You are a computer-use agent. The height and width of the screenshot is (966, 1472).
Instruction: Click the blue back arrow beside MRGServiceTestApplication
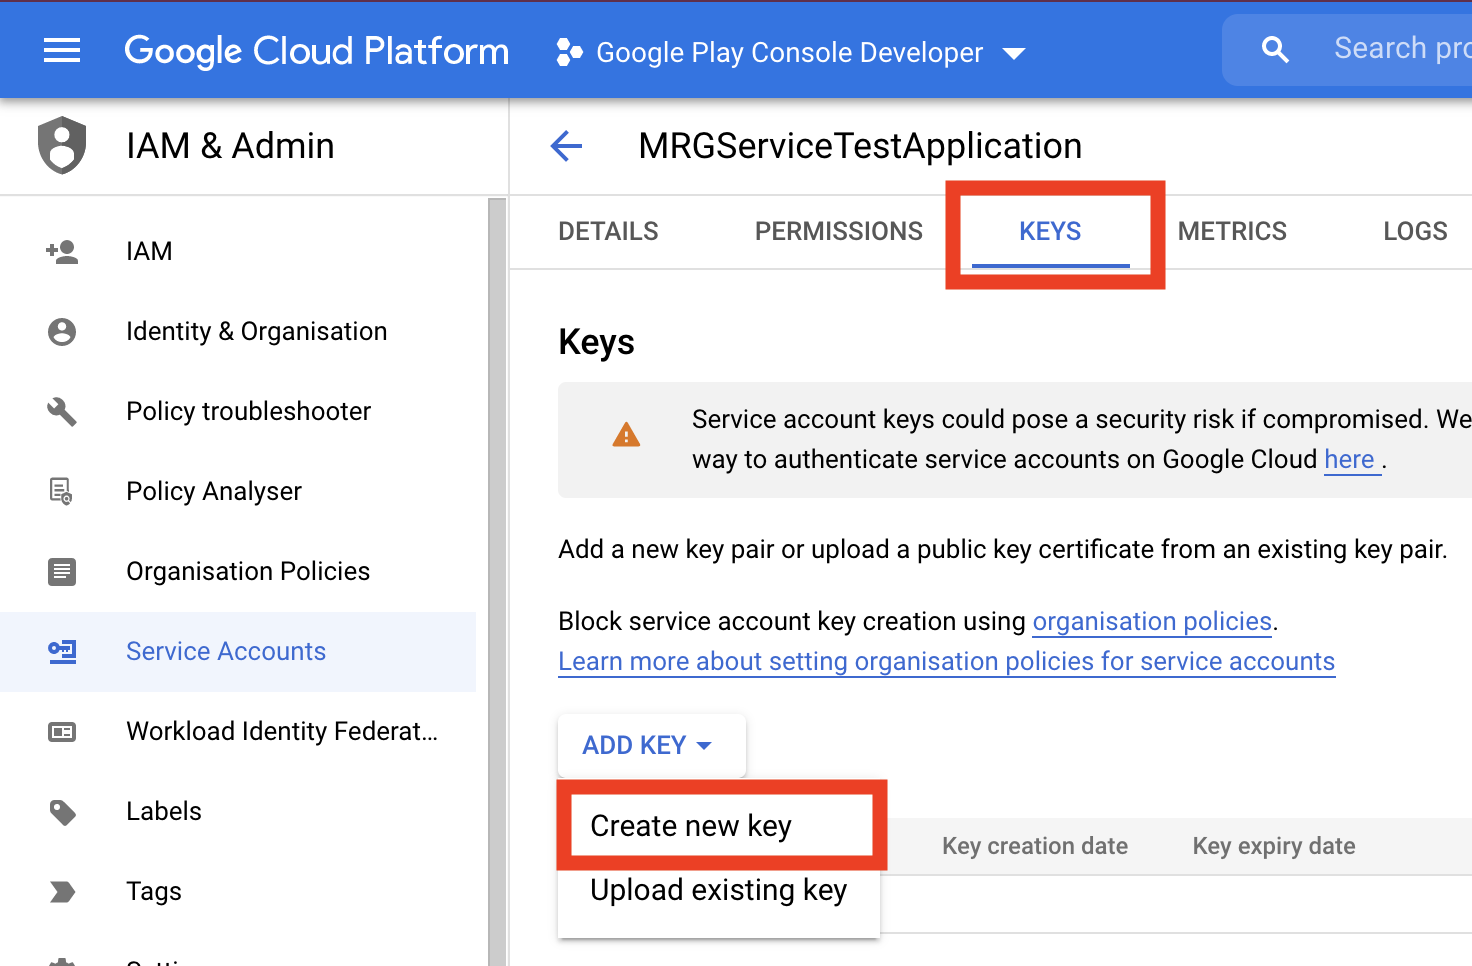[566, 146]
